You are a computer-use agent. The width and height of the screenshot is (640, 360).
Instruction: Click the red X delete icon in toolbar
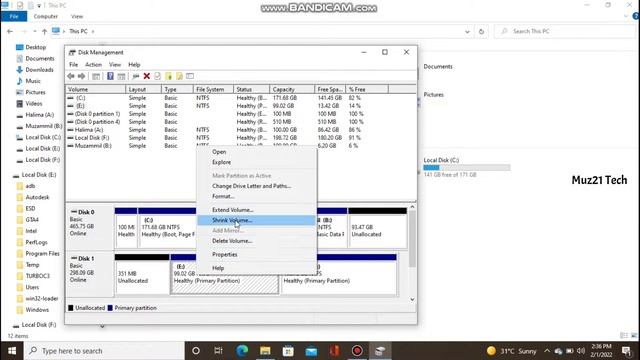pos(147,76)
